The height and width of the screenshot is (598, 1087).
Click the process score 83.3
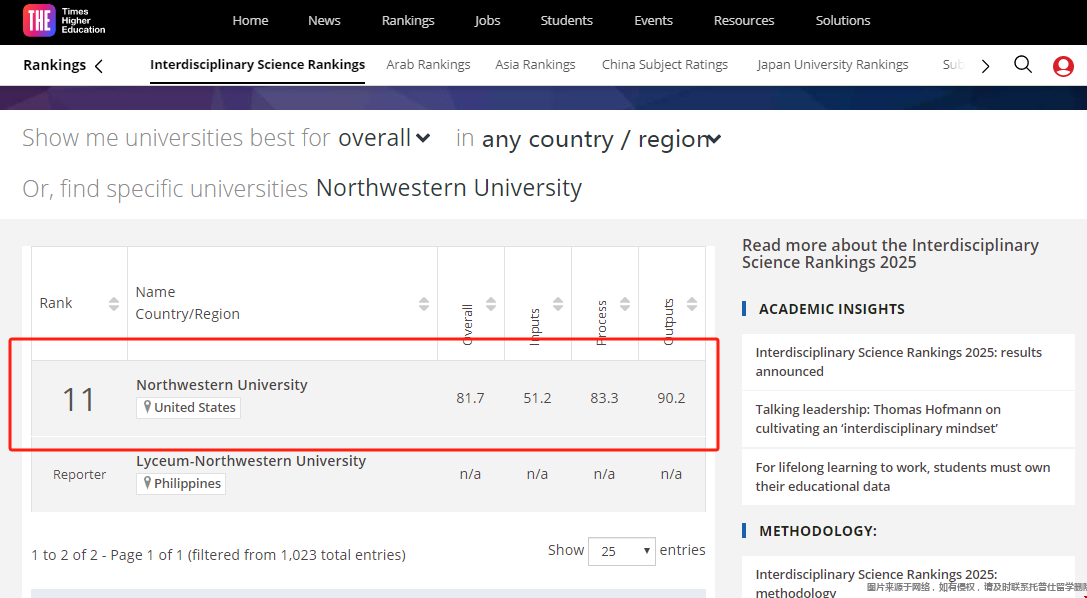(605, 398)
